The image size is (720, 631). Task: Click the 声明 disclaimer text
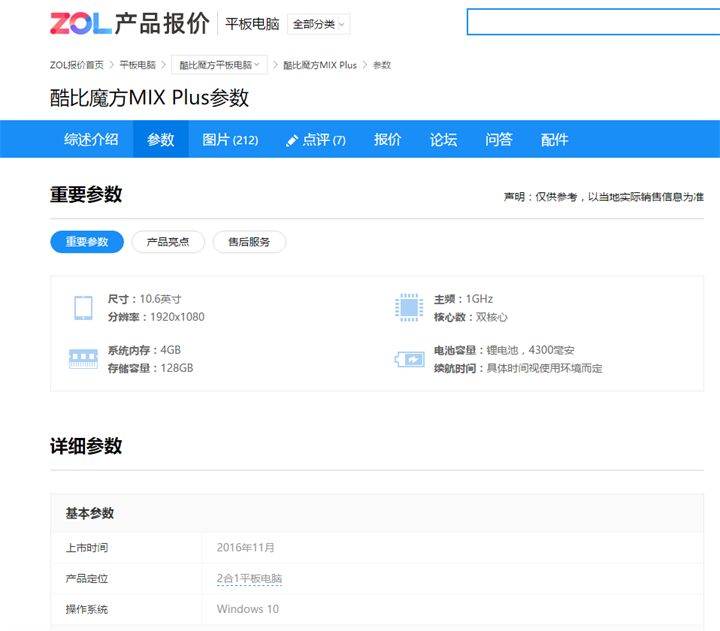click(604, 197)
